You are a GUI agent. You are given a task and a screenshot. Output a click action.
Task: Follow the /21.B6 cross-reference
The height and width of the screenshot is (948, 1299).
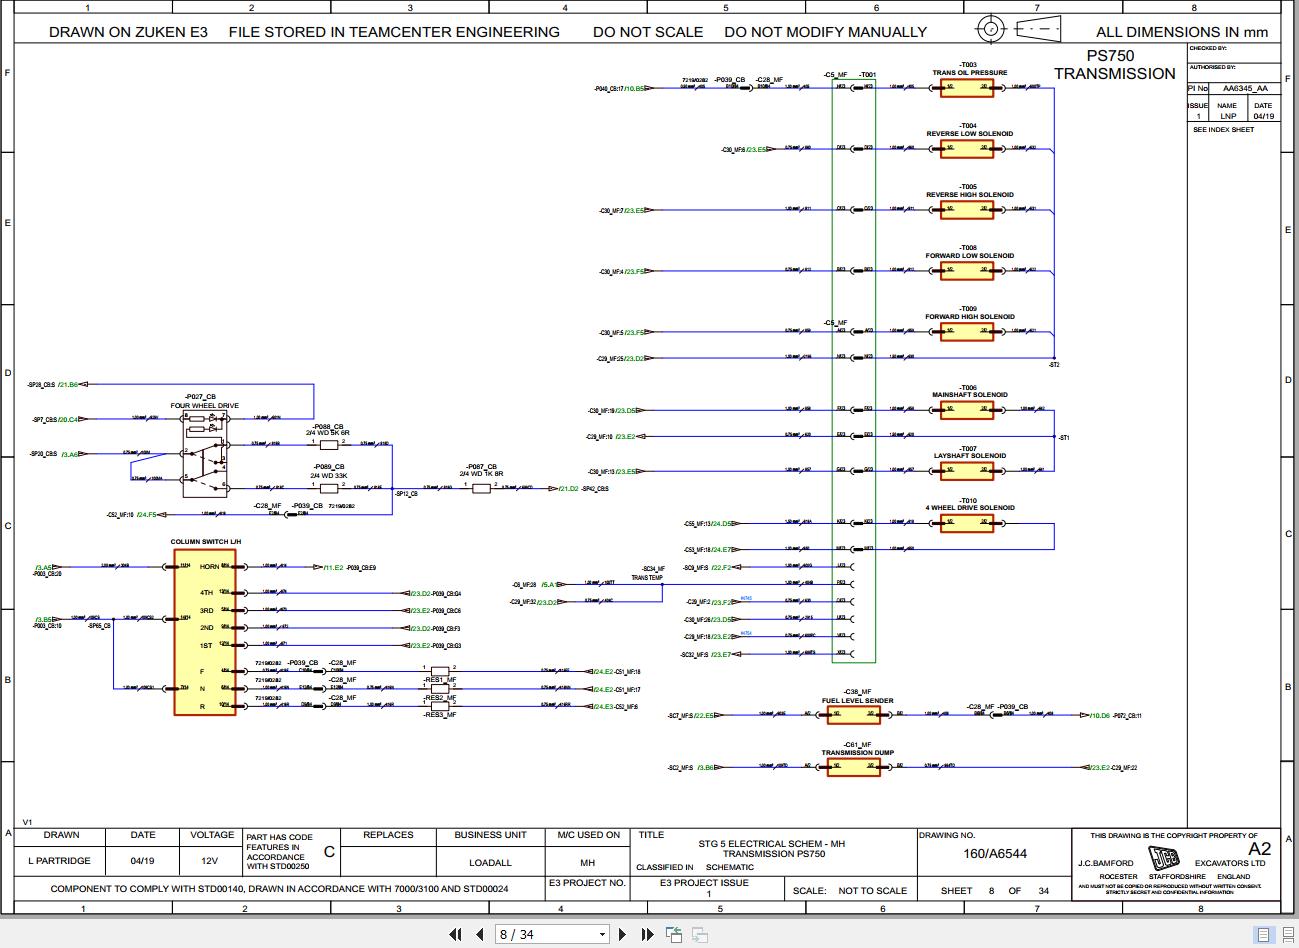68,384
